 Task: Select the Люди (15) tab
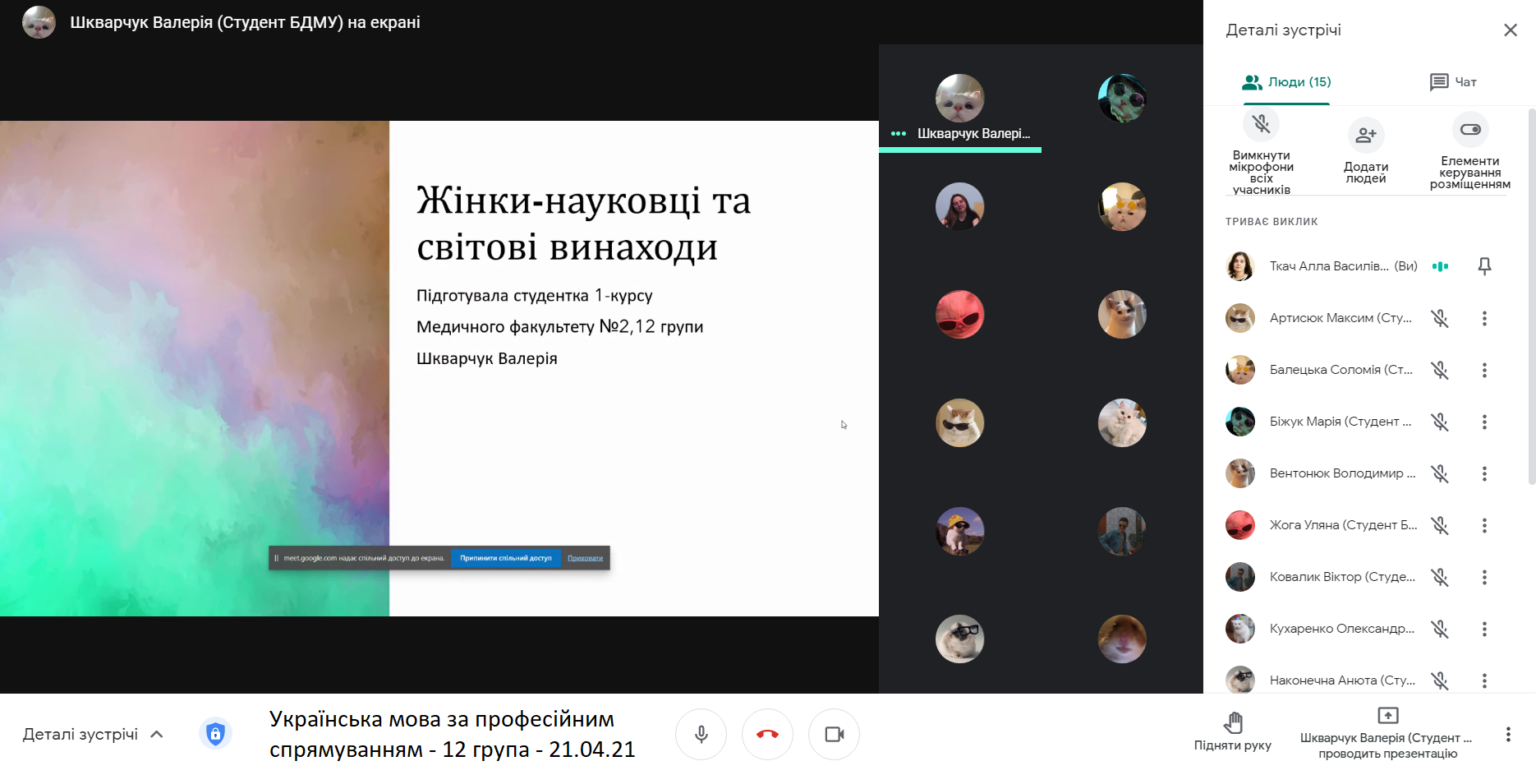click(x=1286, y=82)
